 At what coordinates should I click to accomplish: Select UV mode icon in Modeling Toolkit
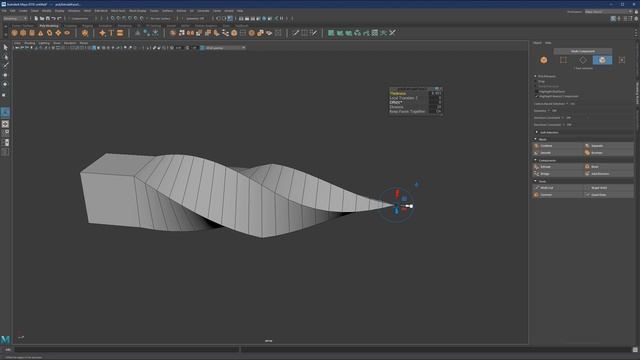coord(622,60)
